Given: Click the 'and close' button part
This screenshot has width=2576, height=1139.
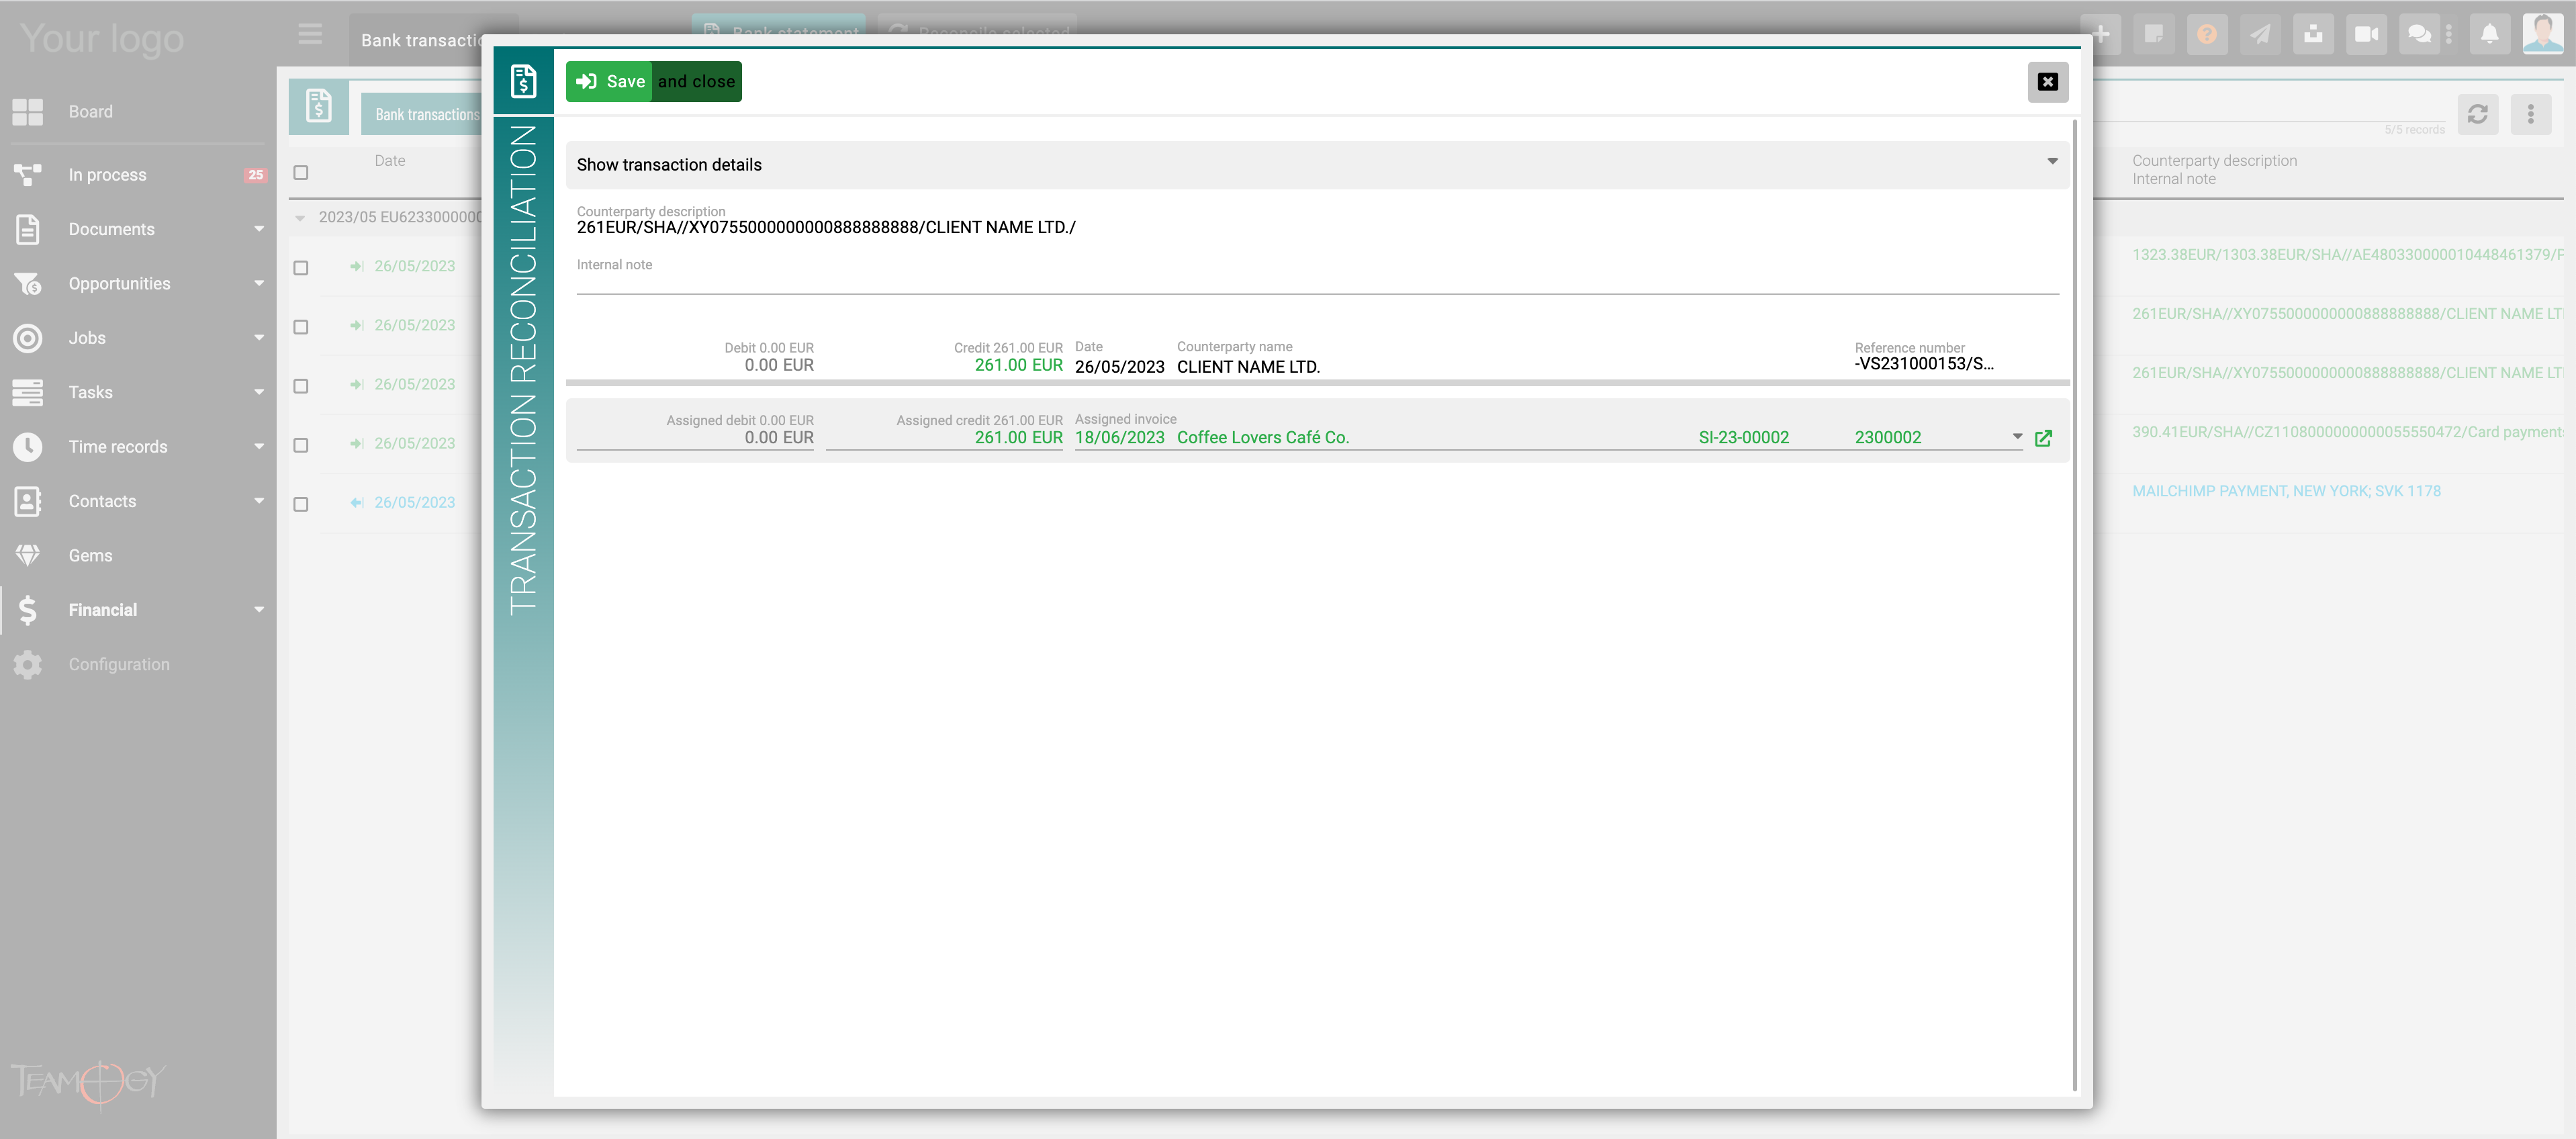Looking at the screenshot, I should coord(697,81).
